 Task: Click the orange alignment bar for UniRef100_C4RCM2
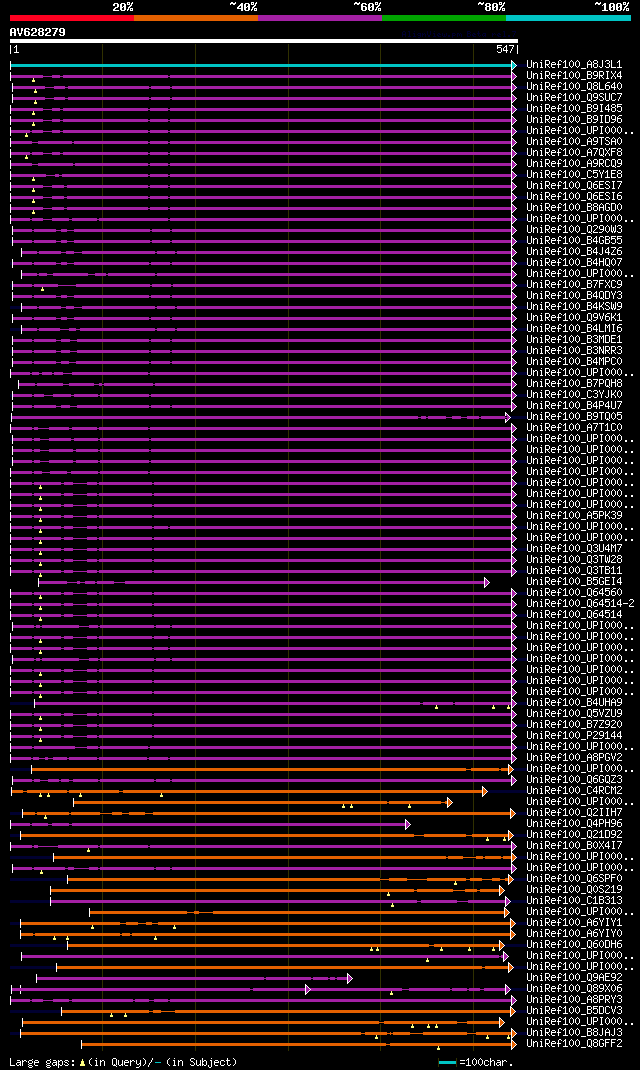pyautogui.click(x=250, y=791)
